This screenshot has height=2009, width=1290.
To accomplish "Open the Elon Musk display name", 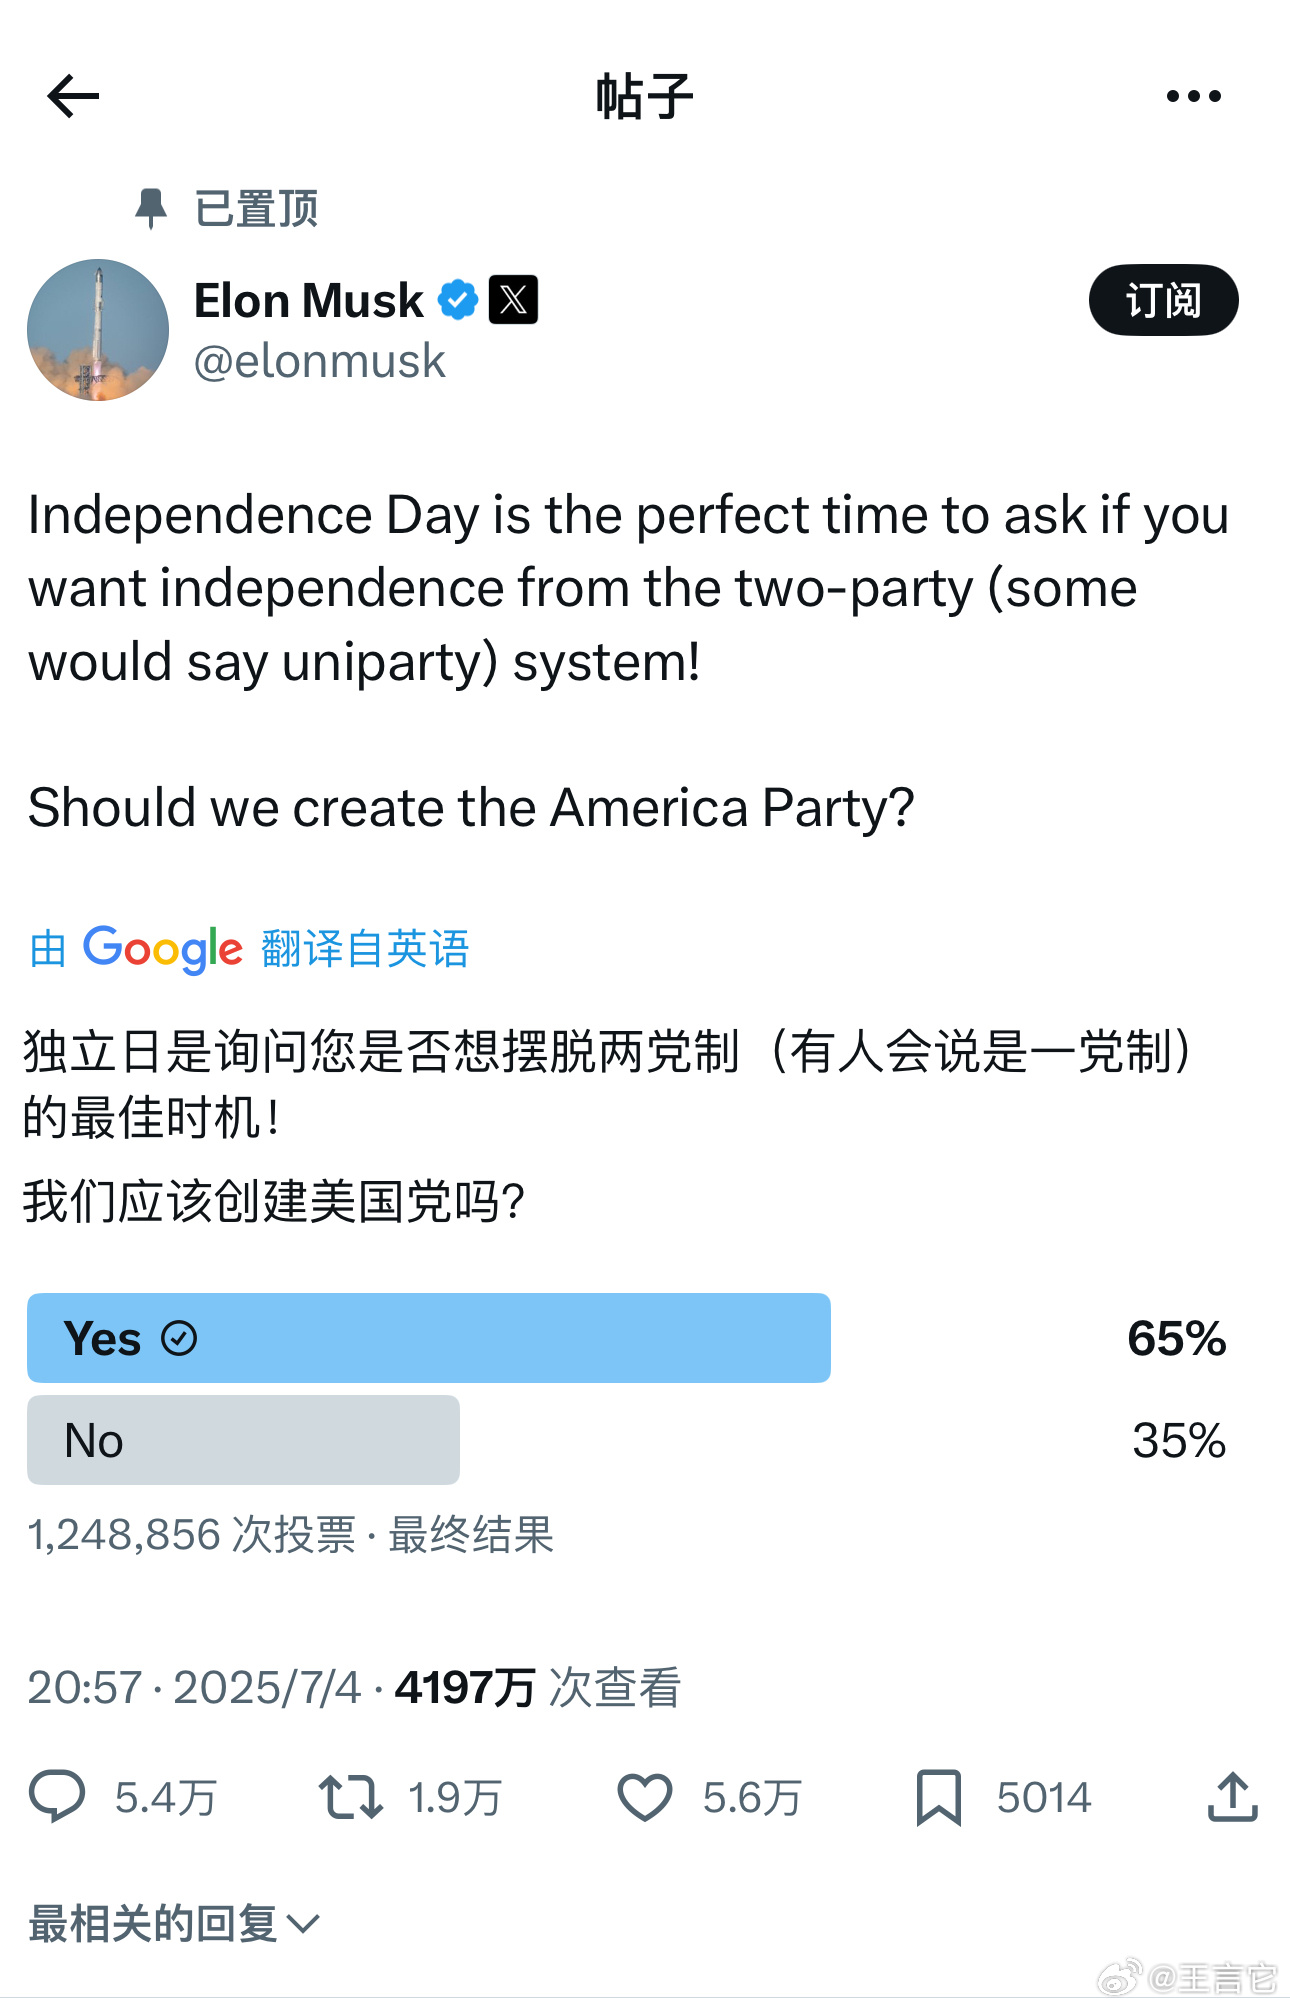I will coord(308,300).
